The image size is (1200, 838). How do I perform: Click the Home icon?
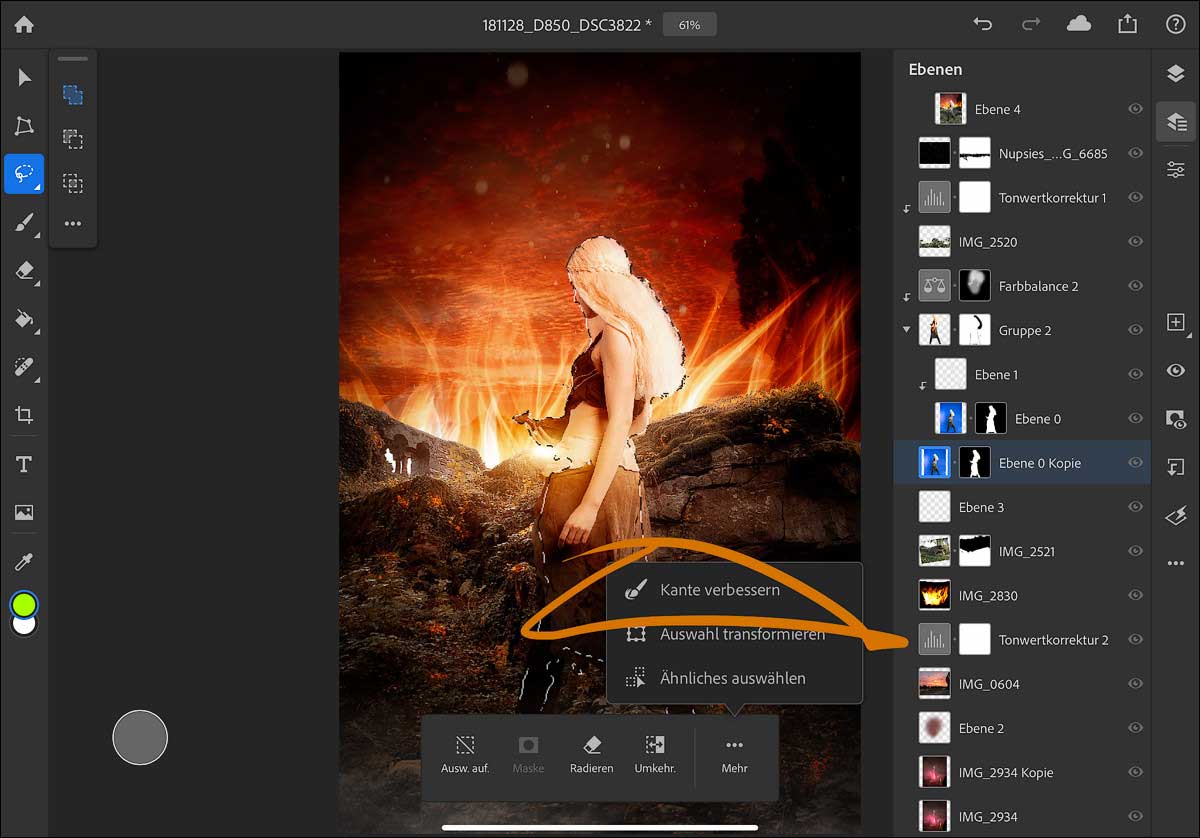(x=23, y=25)
